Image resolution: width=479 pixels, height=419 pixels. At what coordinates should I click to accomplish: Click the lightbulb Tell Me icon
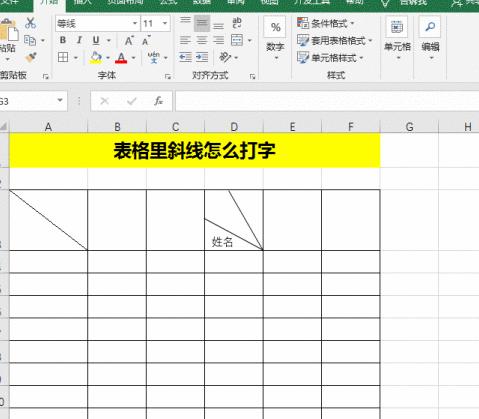[386, 3]
